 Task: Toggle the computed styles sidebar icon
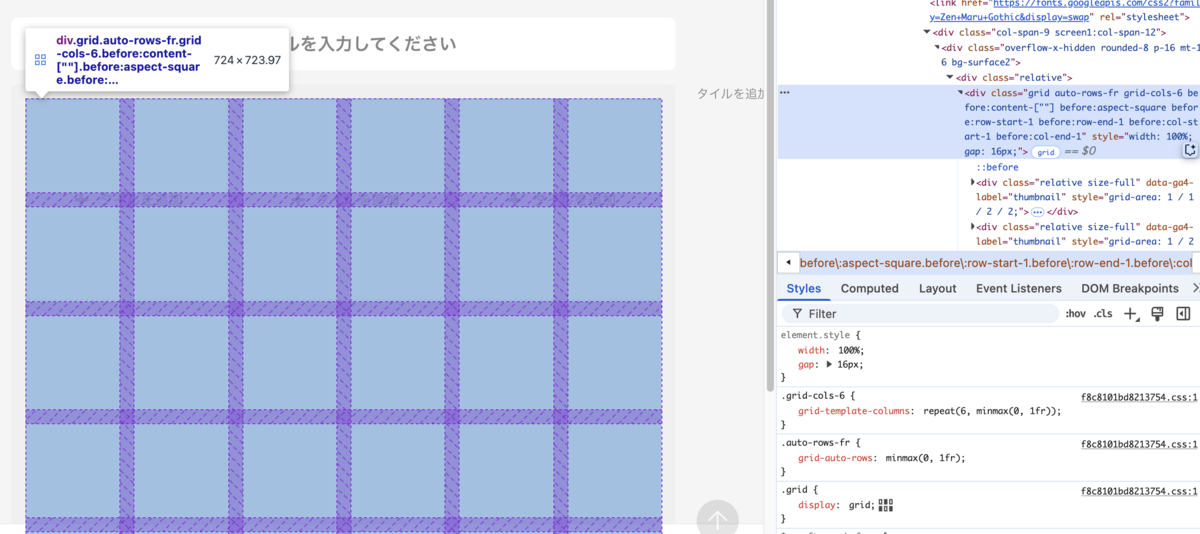pos(1183,314)
